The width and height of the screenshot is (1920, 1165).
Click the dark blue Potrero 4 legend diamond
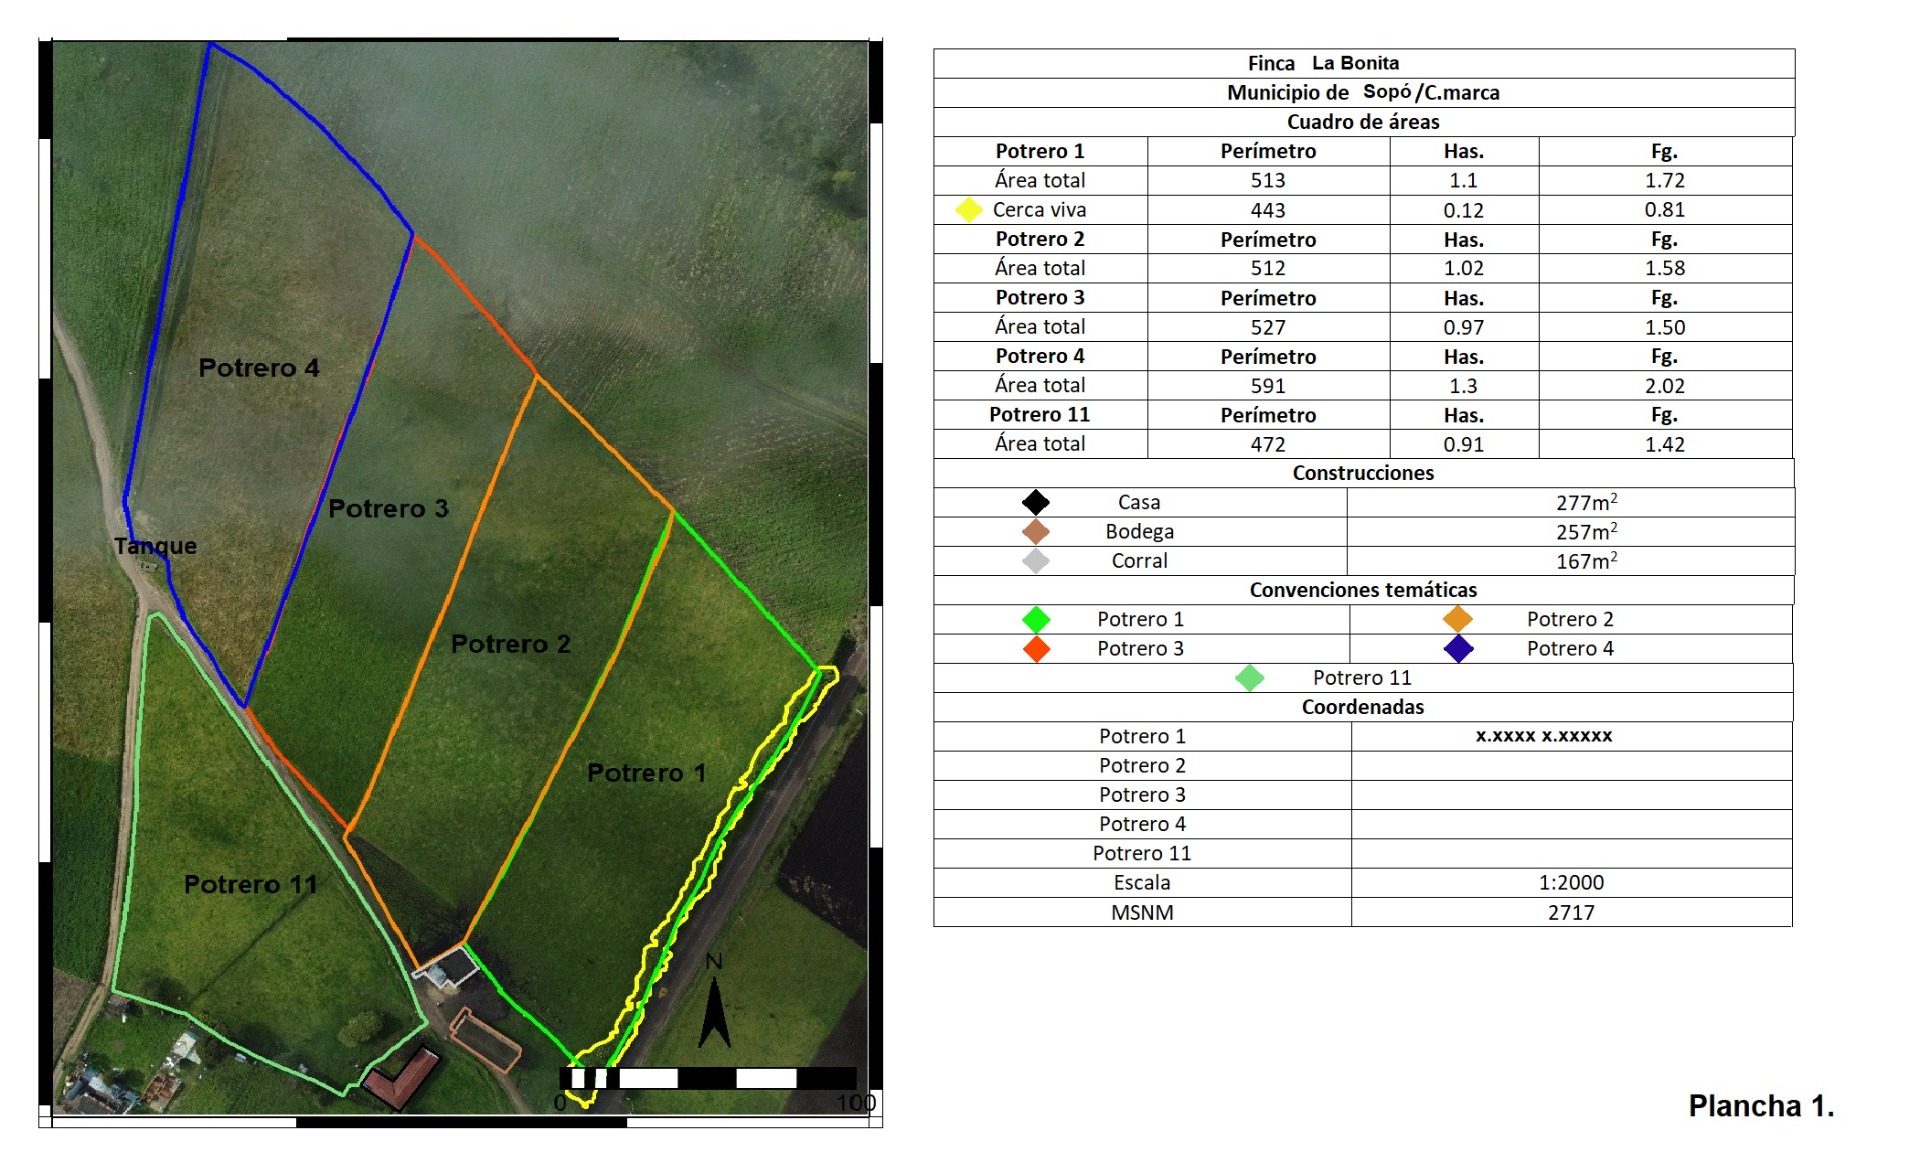pos(1458,649)
